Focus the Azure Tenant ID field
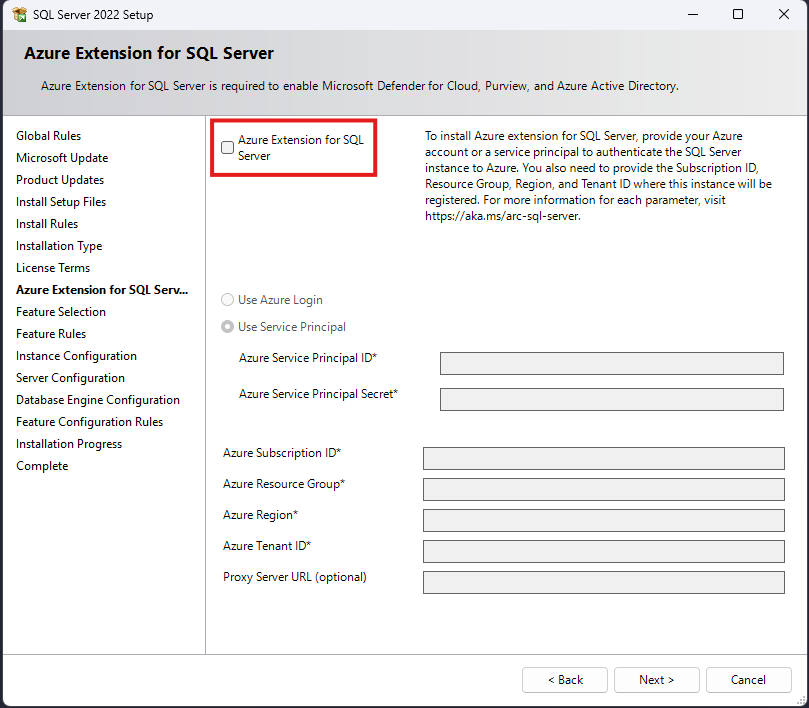The height and width of the screenshot is (708, 809). tap(603, 551)
